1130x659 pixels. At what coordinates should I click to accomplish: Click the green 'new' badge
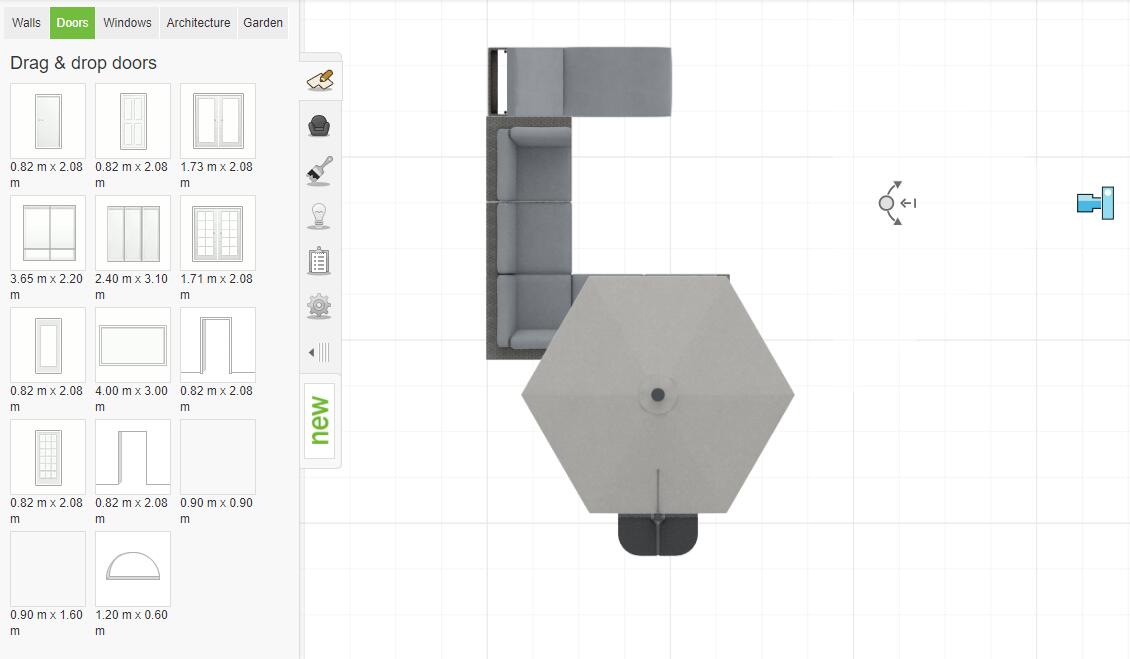[319, 420]
